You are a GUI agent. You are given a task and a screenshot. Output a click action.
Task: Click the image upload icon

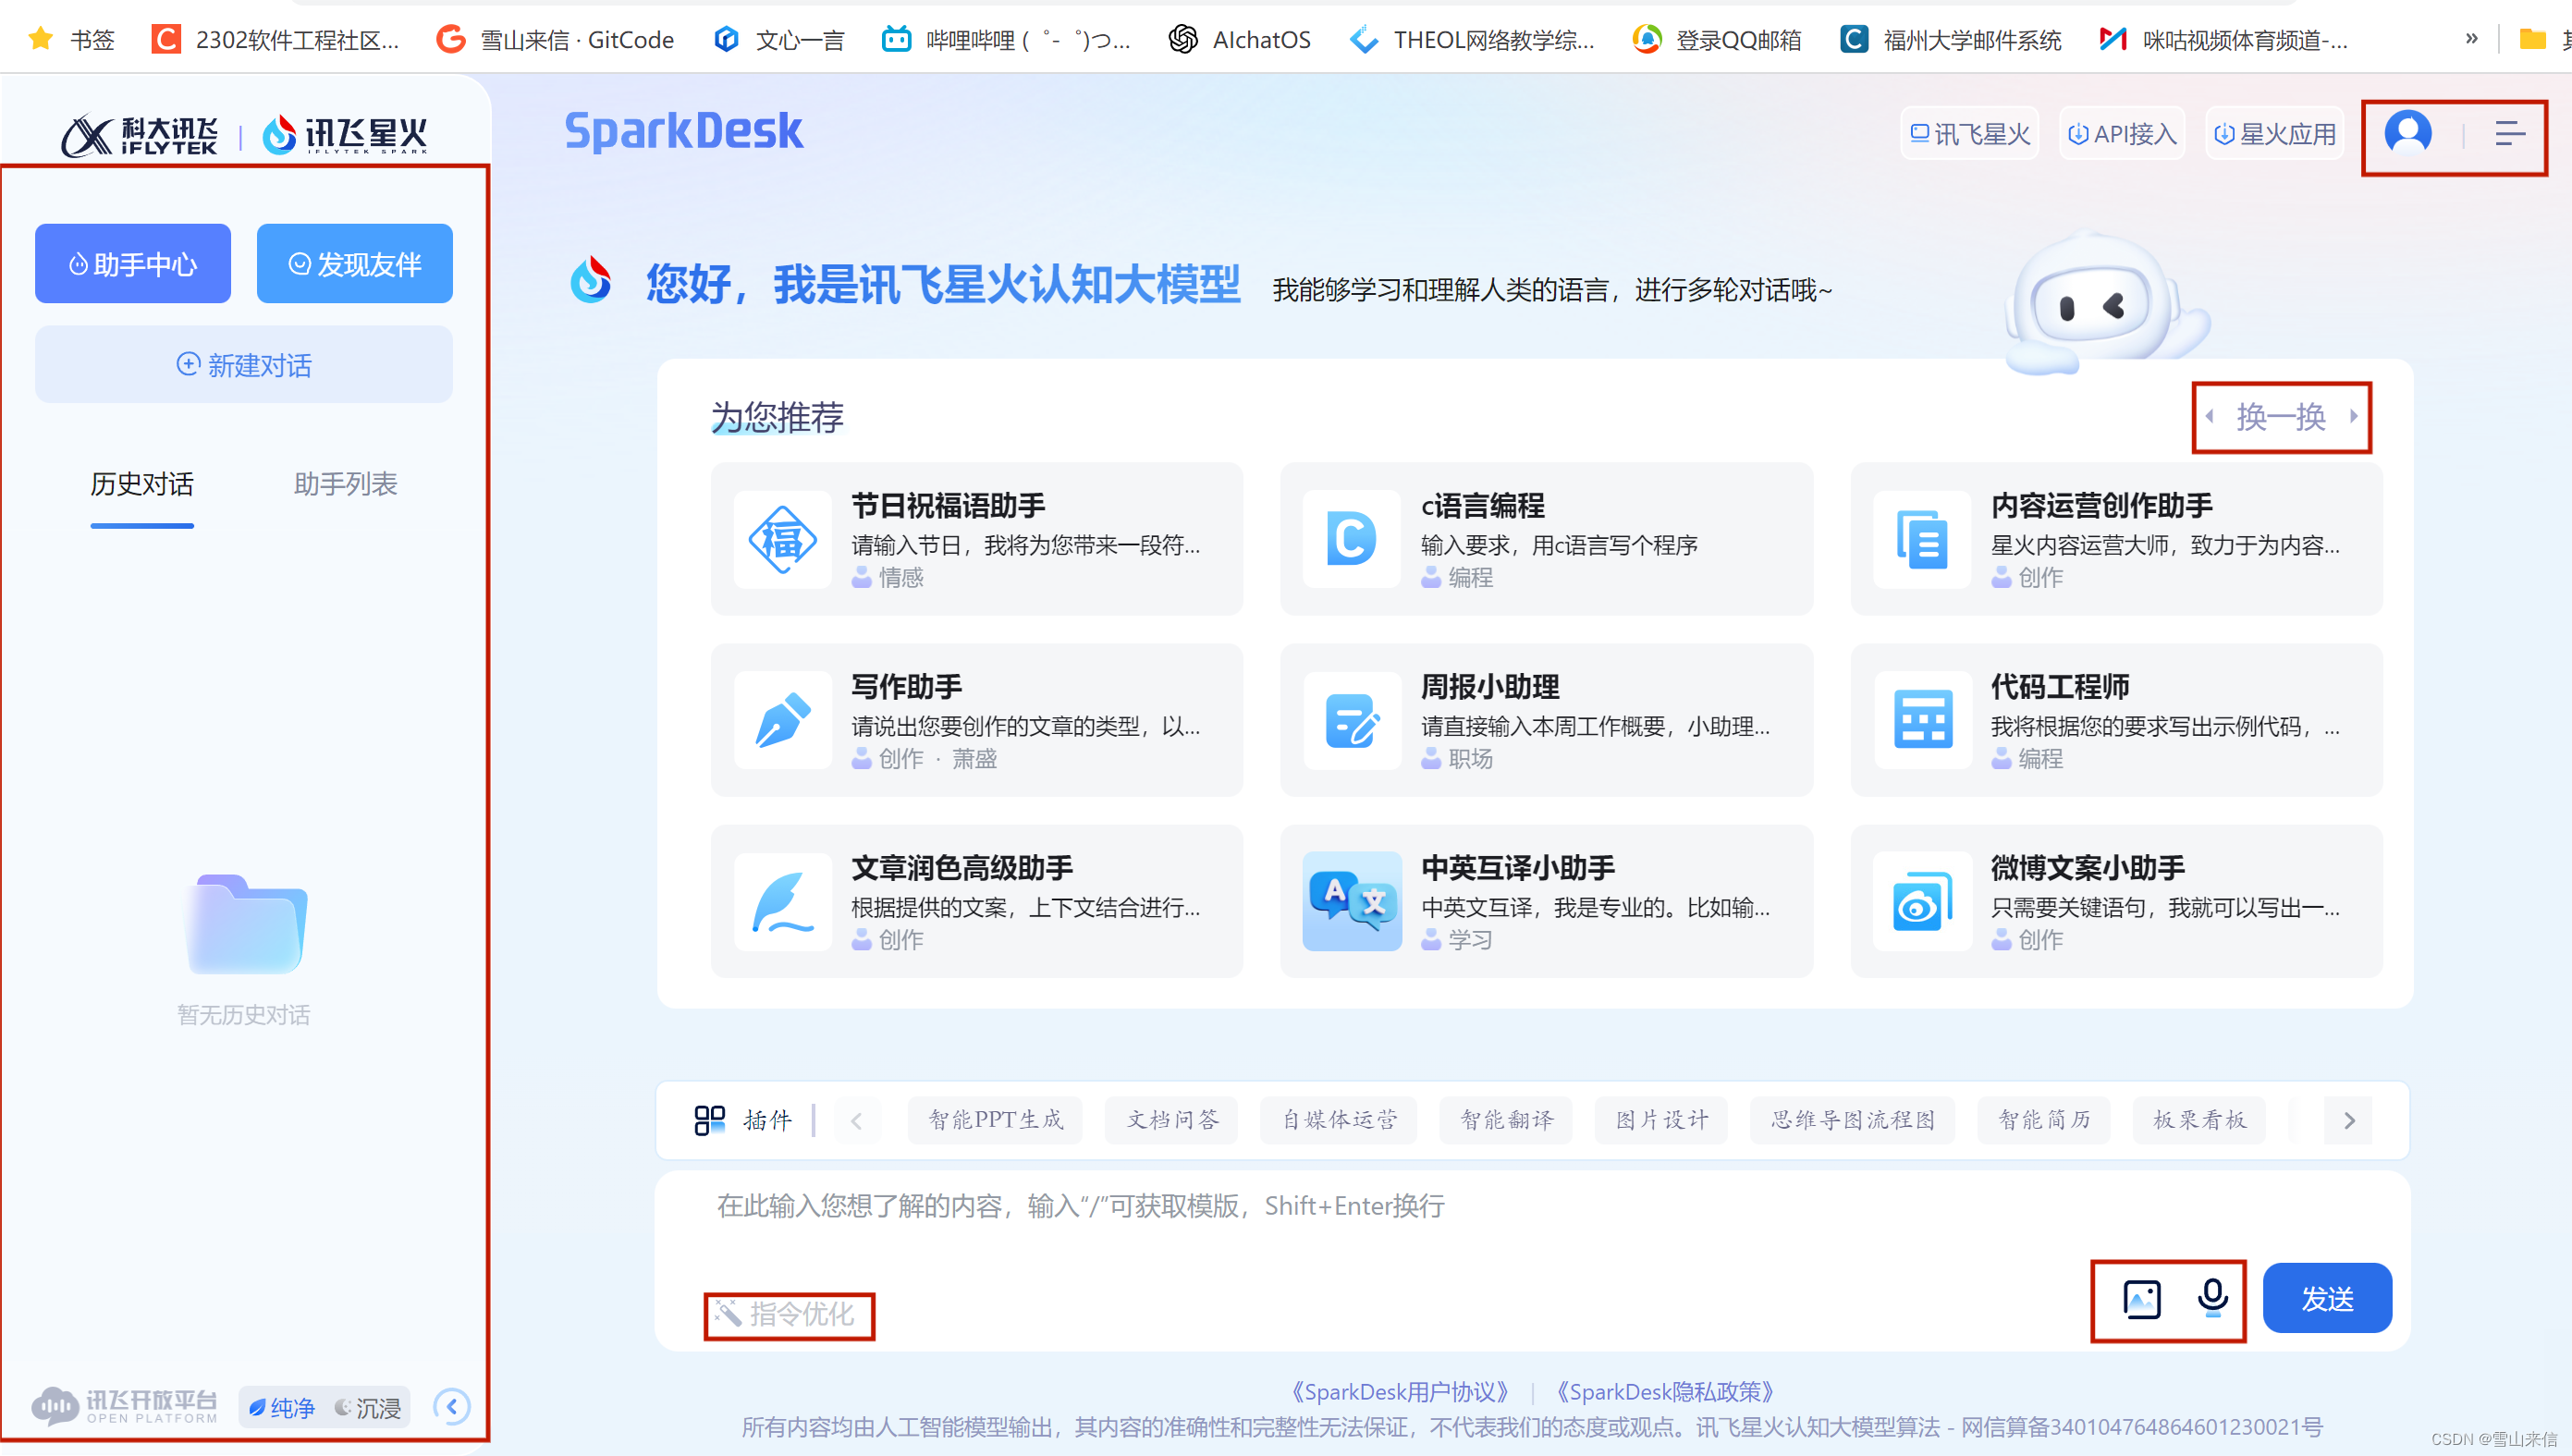[x=2141, y=1299]
